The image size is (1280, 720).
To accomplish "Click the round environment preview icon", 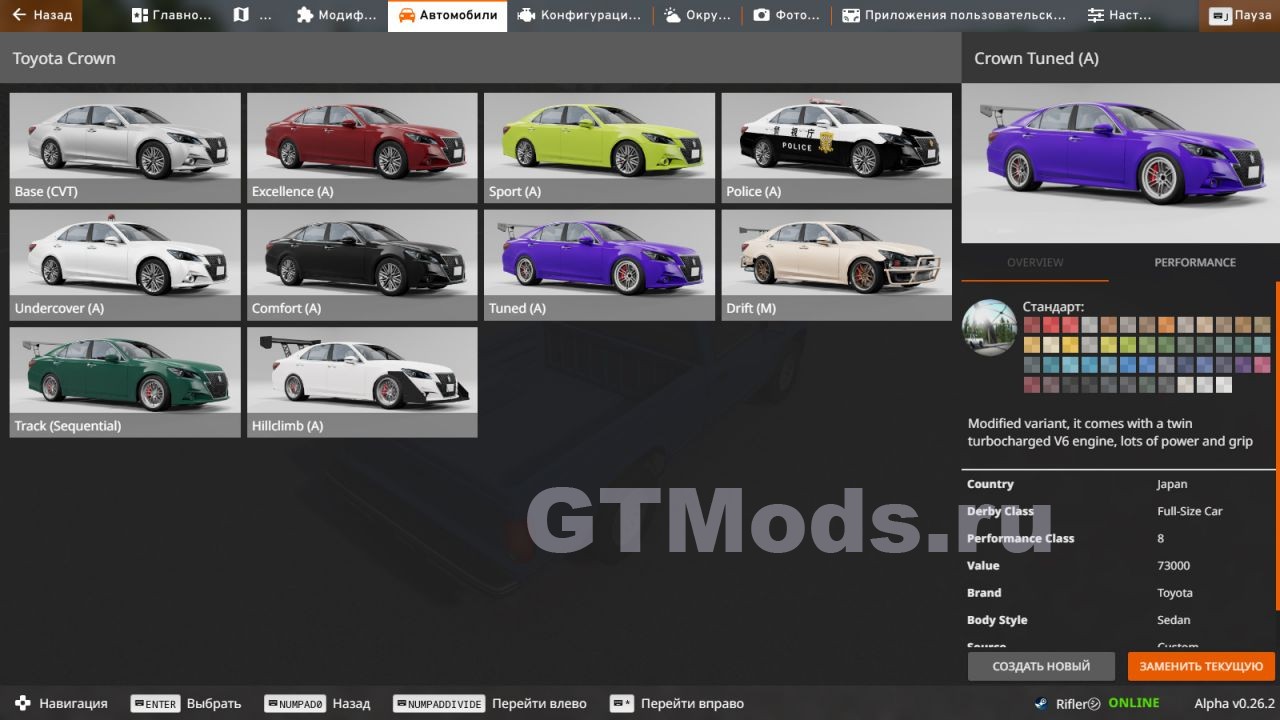I will point(989,327).
